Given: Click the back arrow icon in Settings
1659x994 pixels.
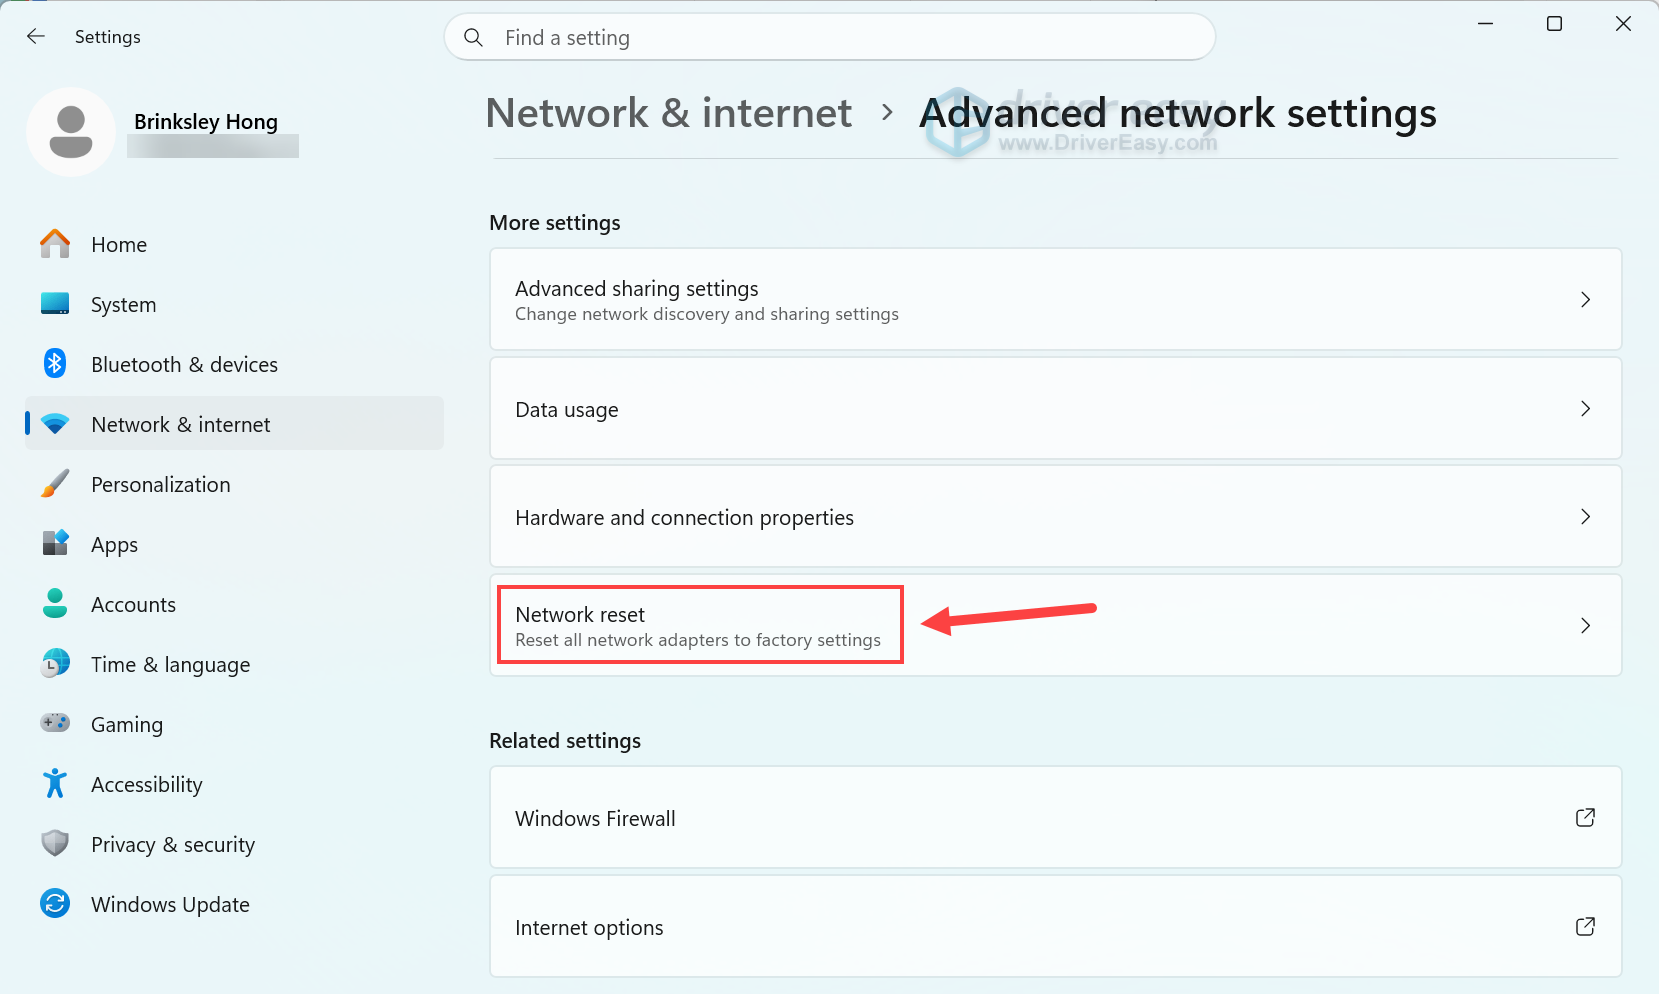Looking at the screenshot, I should pos(36,37).
